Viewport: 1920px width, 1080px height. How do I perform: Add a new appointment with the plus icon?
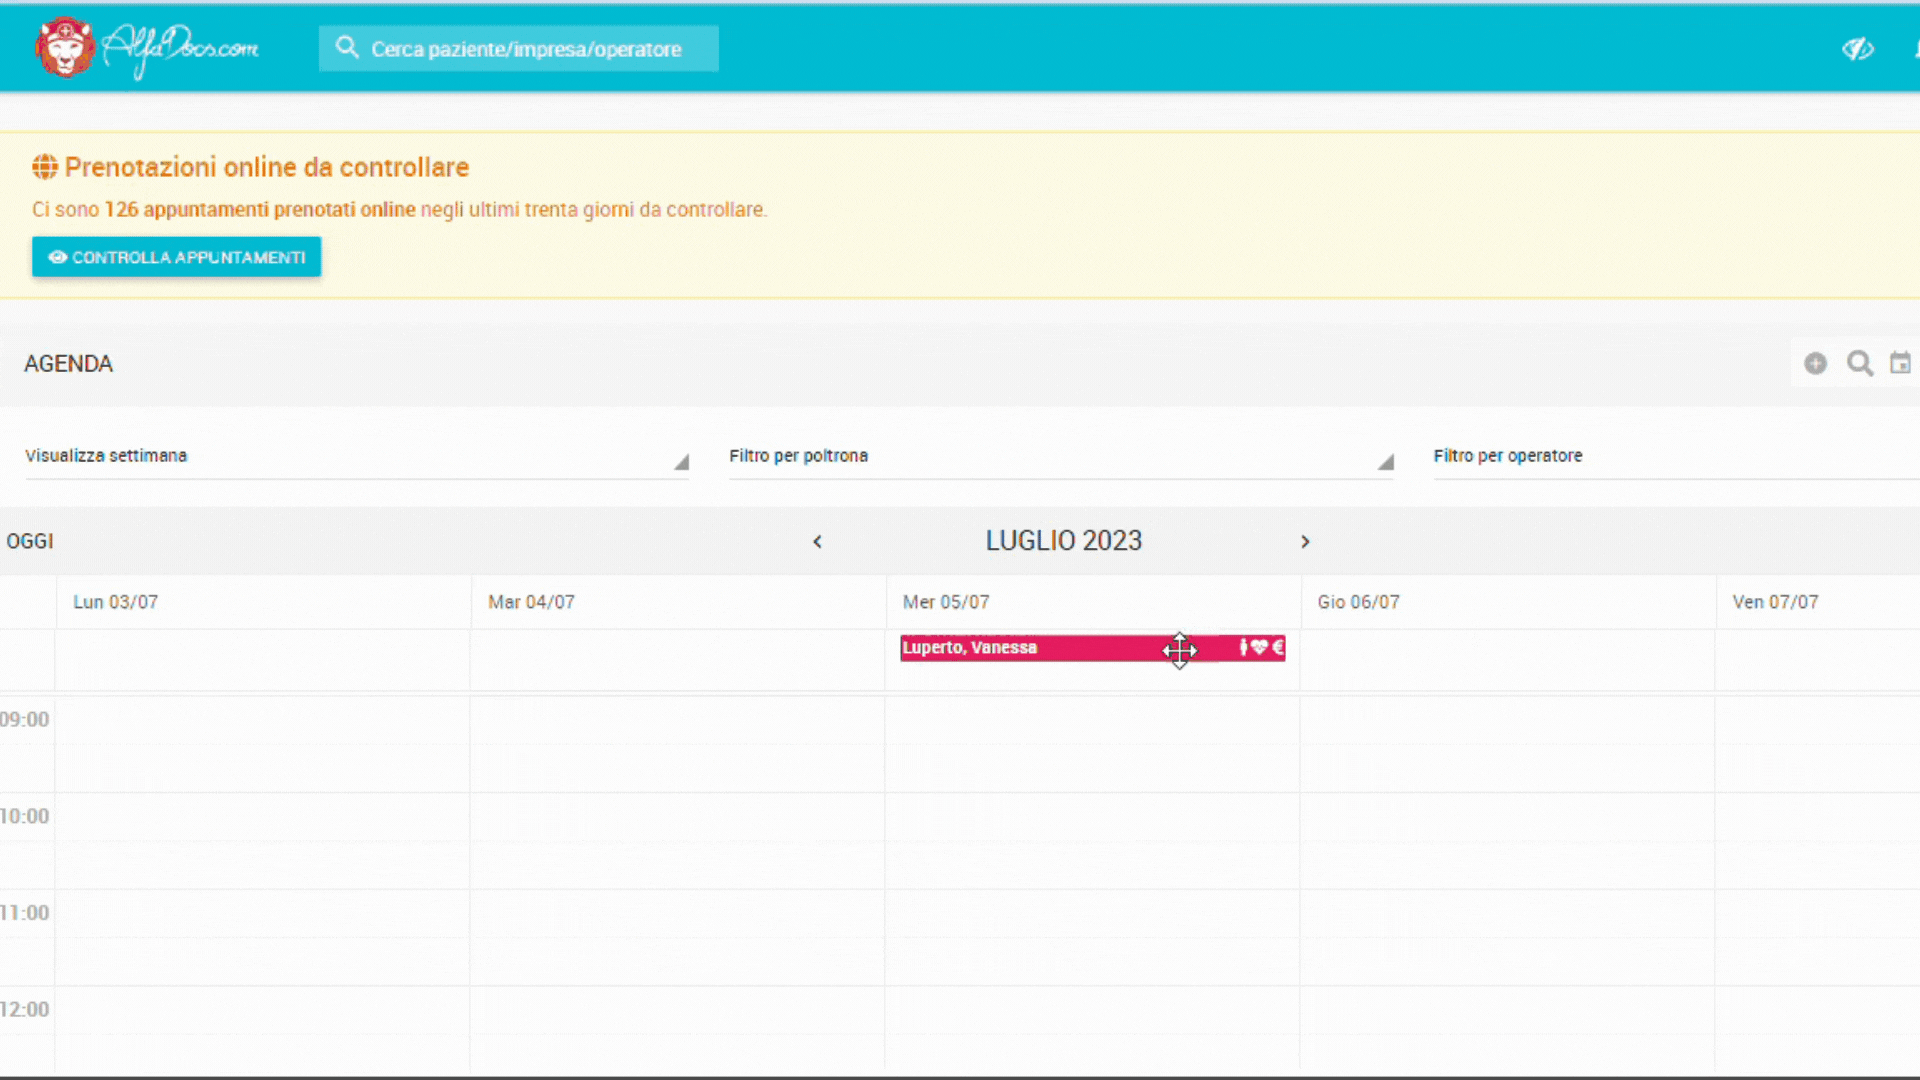tap(1815, 364)
